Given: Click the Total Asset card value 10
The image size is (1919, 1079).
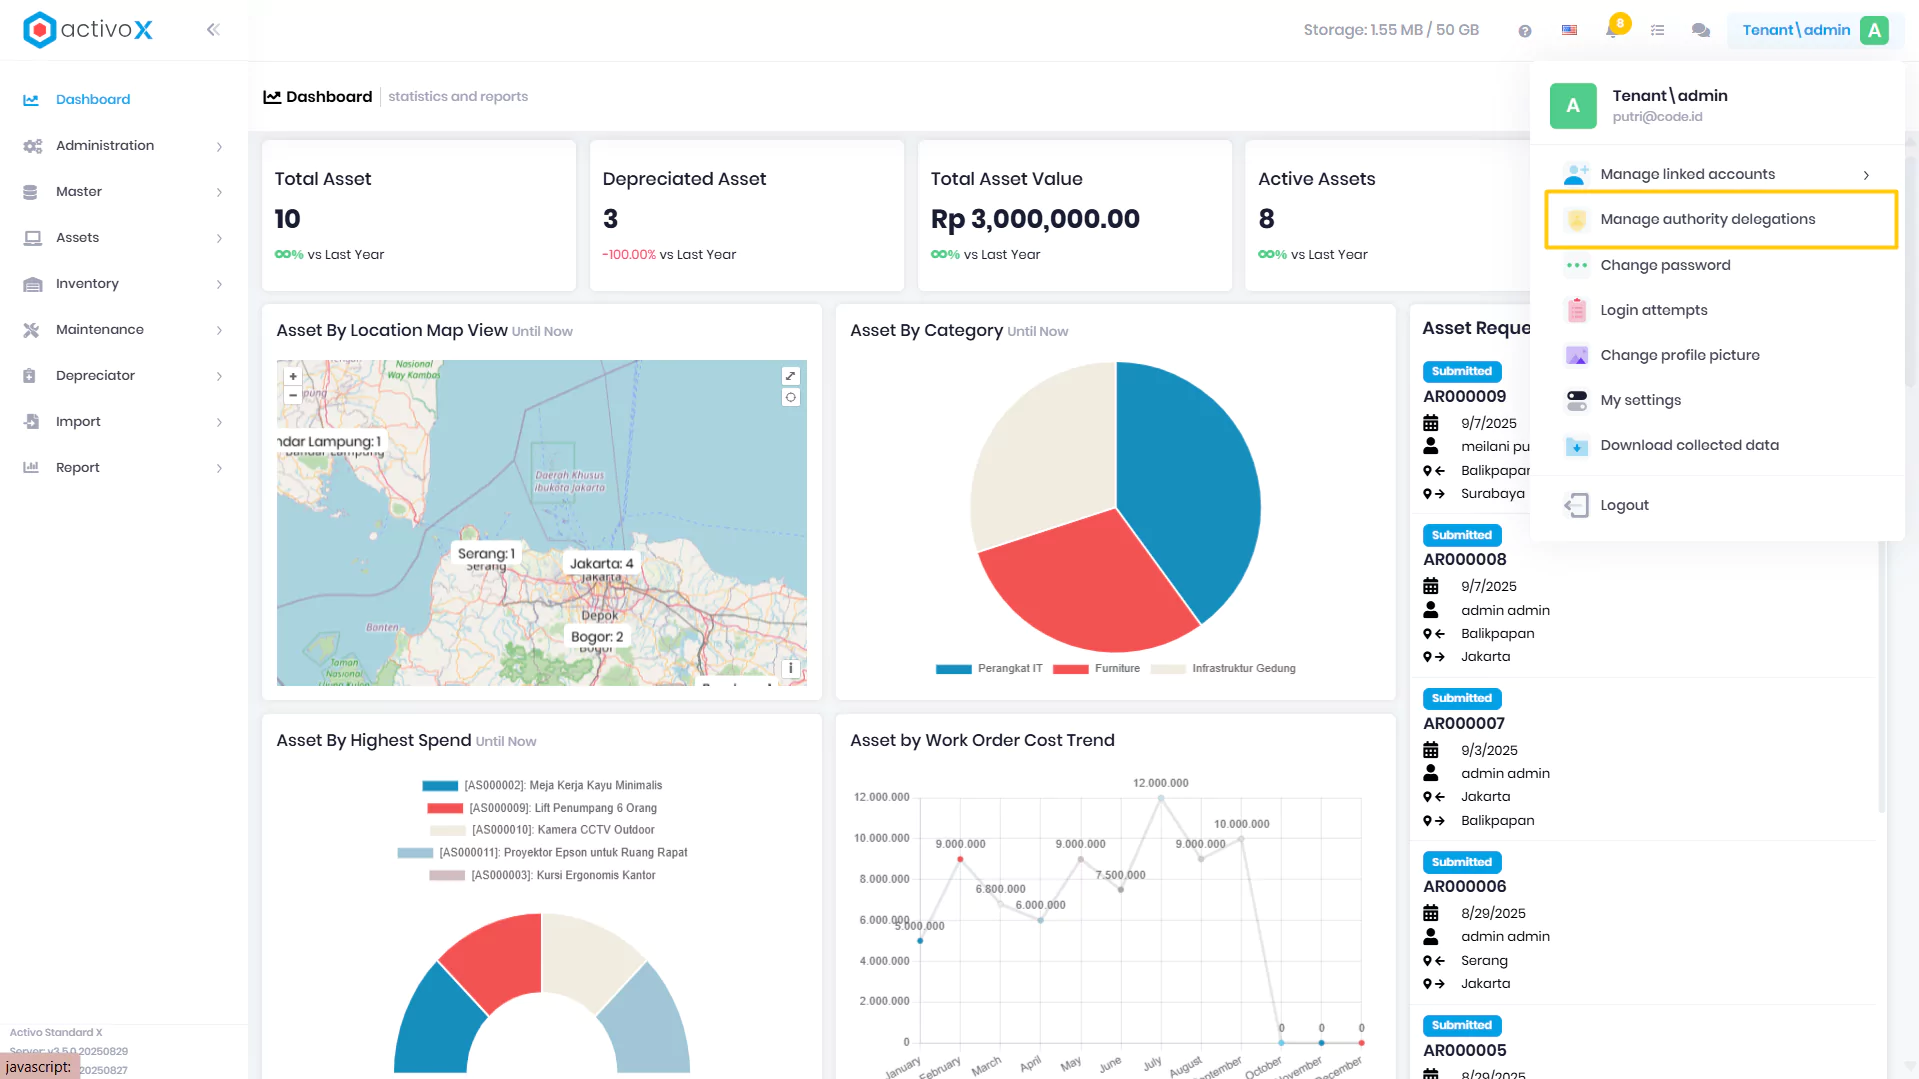Looking at the screenshot, I should point(287,219).
